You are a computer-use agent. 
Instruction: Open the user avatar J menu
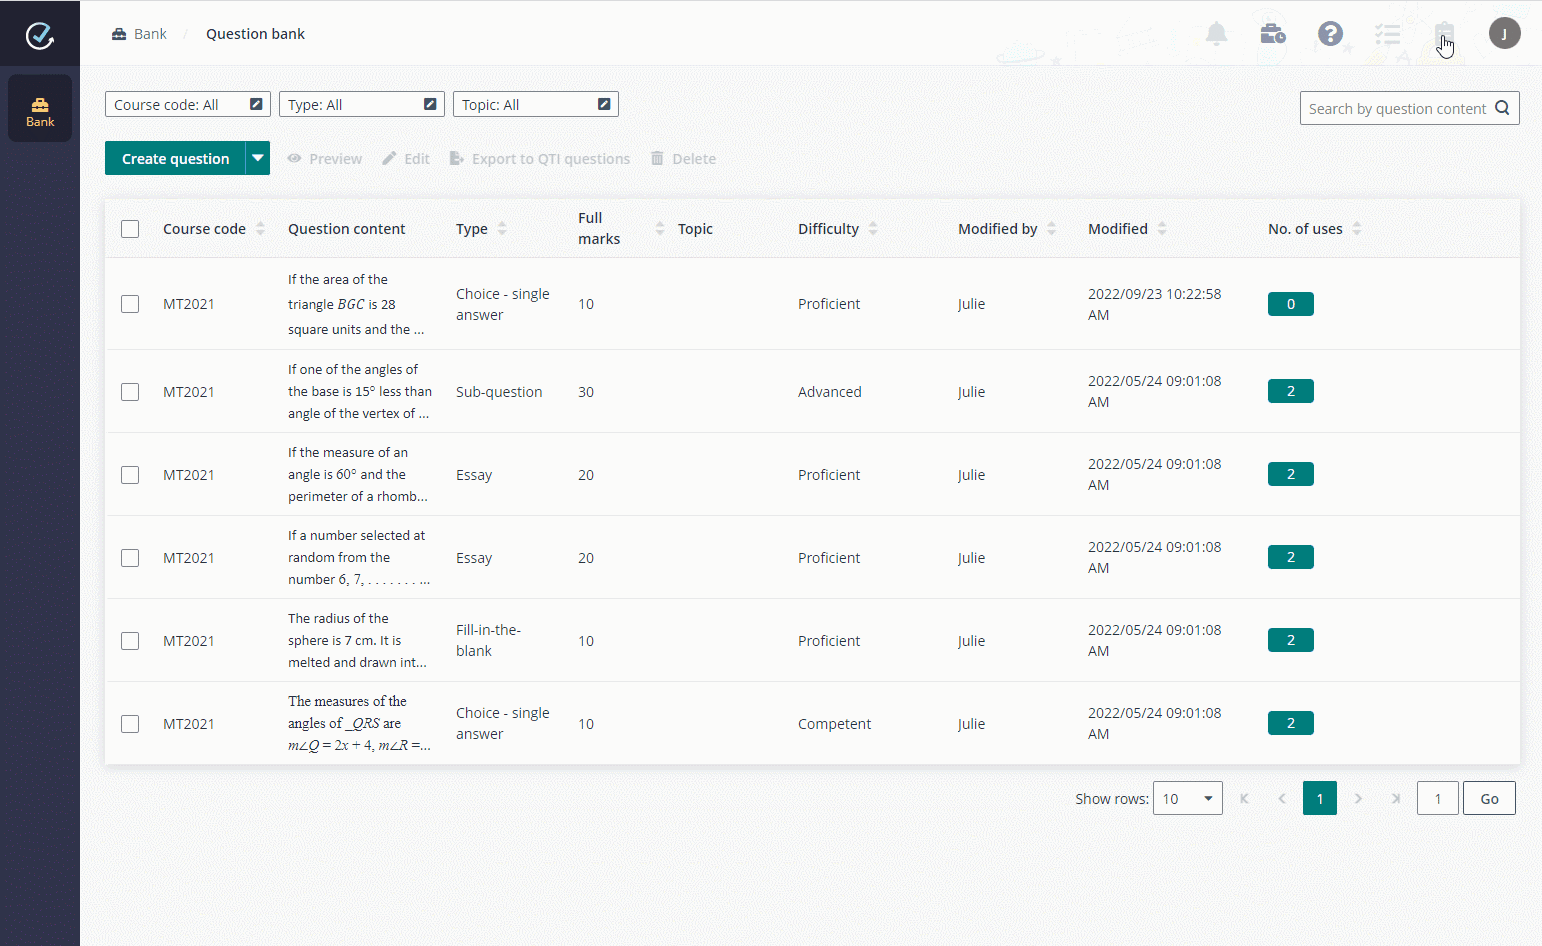tap(1504, 34)
